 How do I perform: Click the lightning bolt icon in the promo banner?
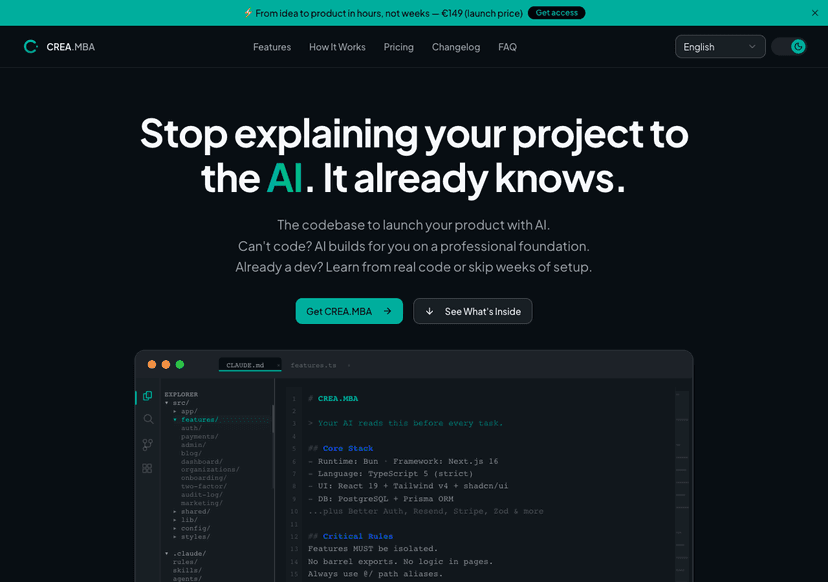pyautogui.click(x=248, y=13)
